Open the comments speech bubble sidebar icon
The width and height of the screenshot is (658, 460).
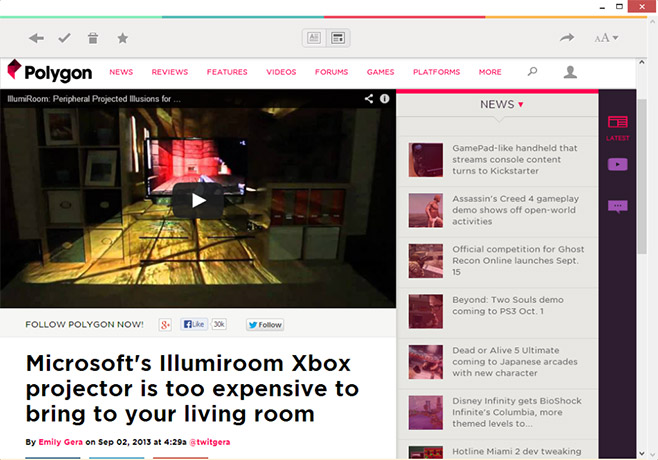(x=617, y=206)
